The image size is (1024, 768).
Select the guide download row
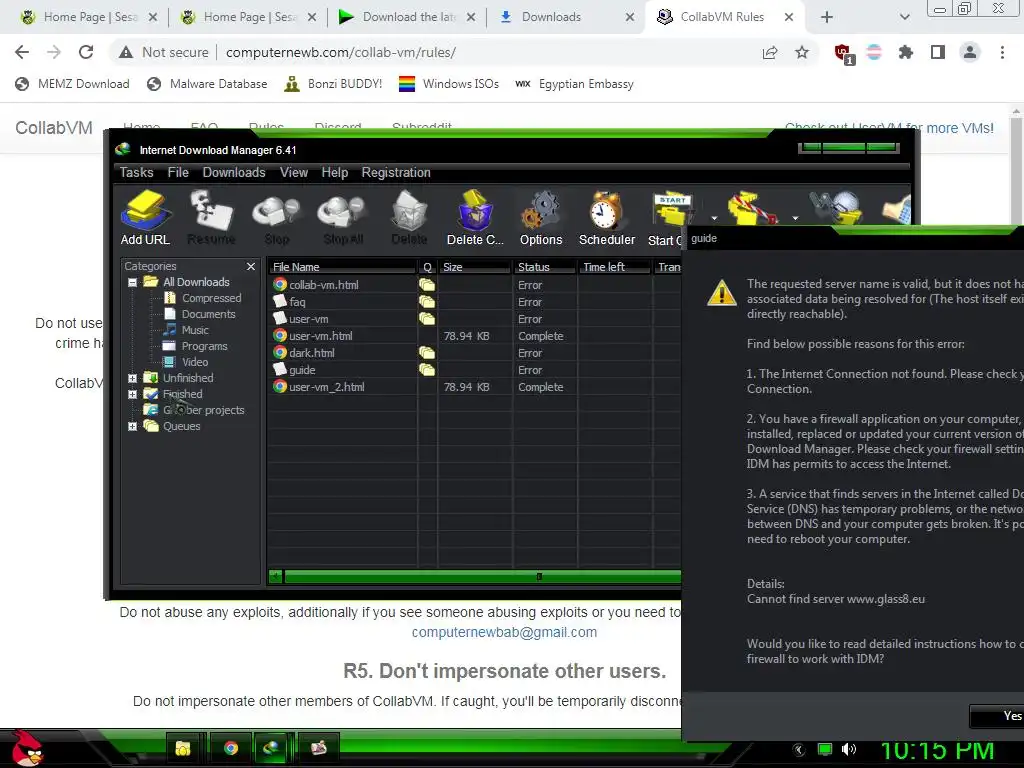(473, 370)
